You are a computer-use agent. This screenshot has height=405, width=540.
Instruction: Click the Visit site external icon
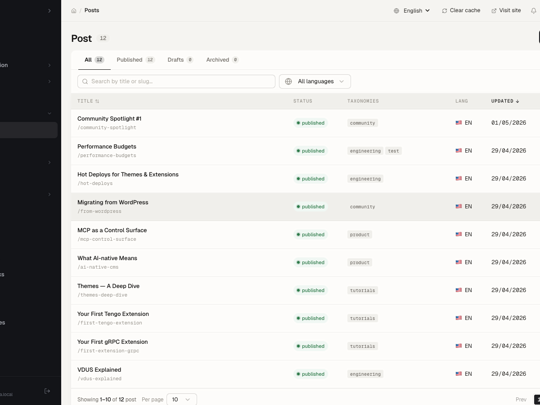[x=494, y=11]
